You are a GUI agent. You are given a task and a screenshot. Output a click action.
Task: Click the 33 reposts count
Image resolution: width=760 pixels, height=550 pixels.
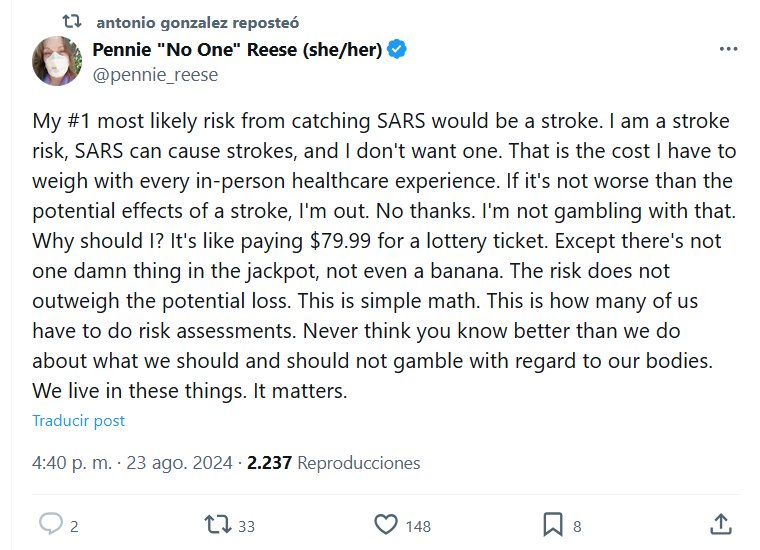click(246, 525)
